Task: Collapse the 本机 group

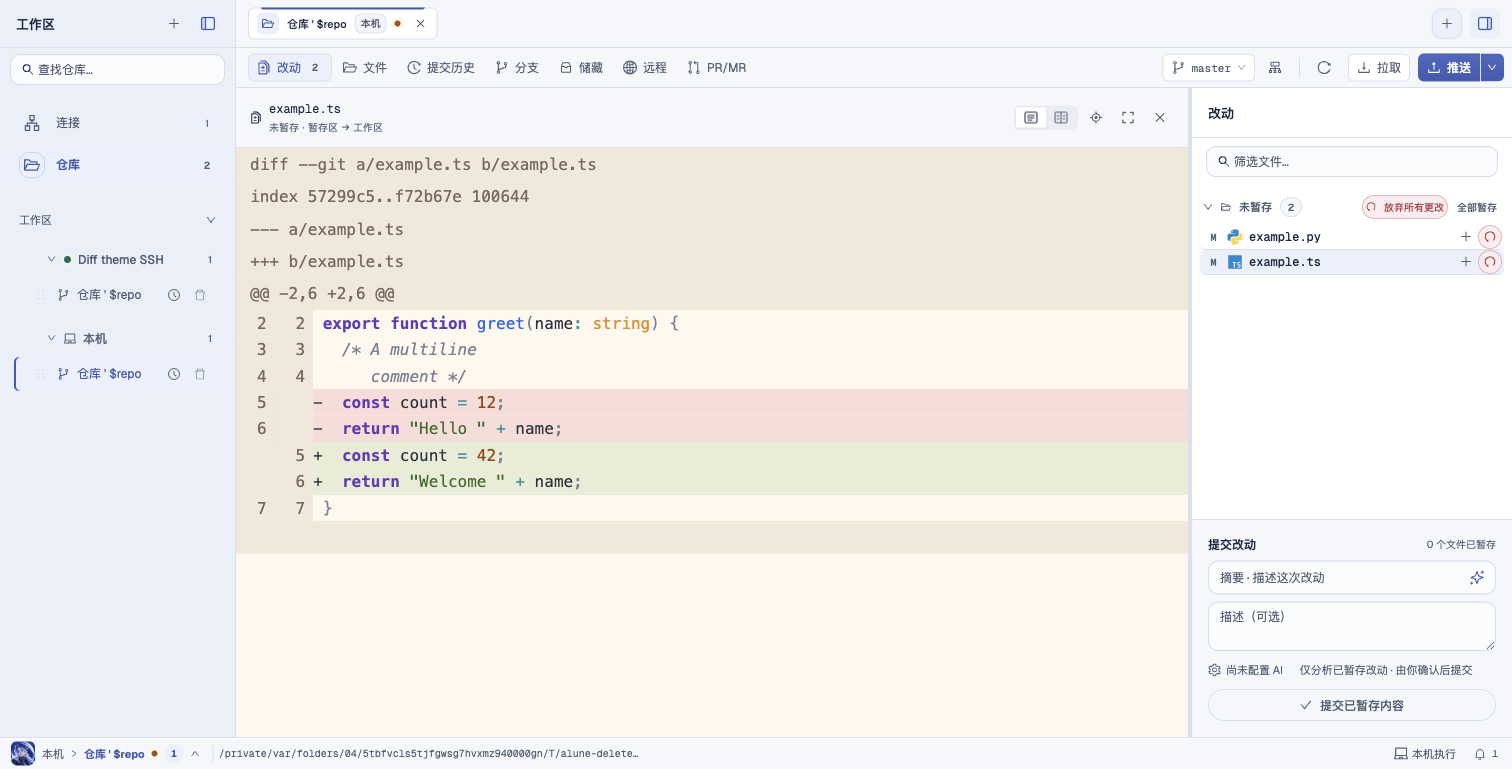Action: [x=52, y=338]
